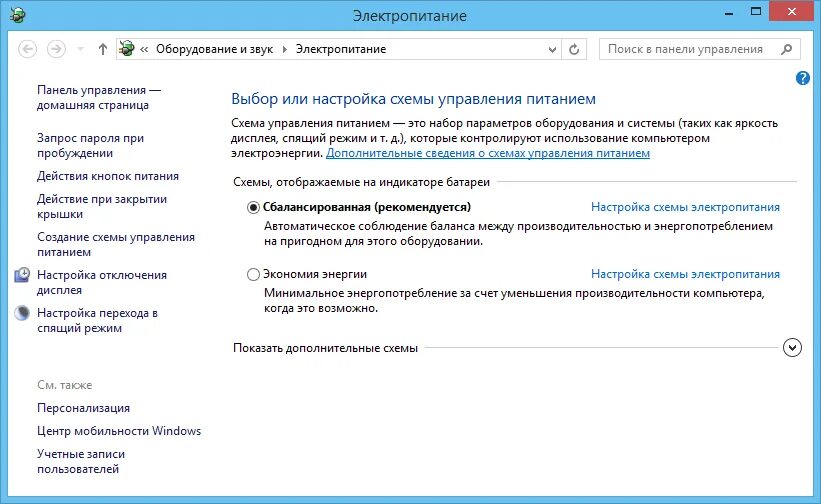Close the Электропитание window

(x=791, y=11)
